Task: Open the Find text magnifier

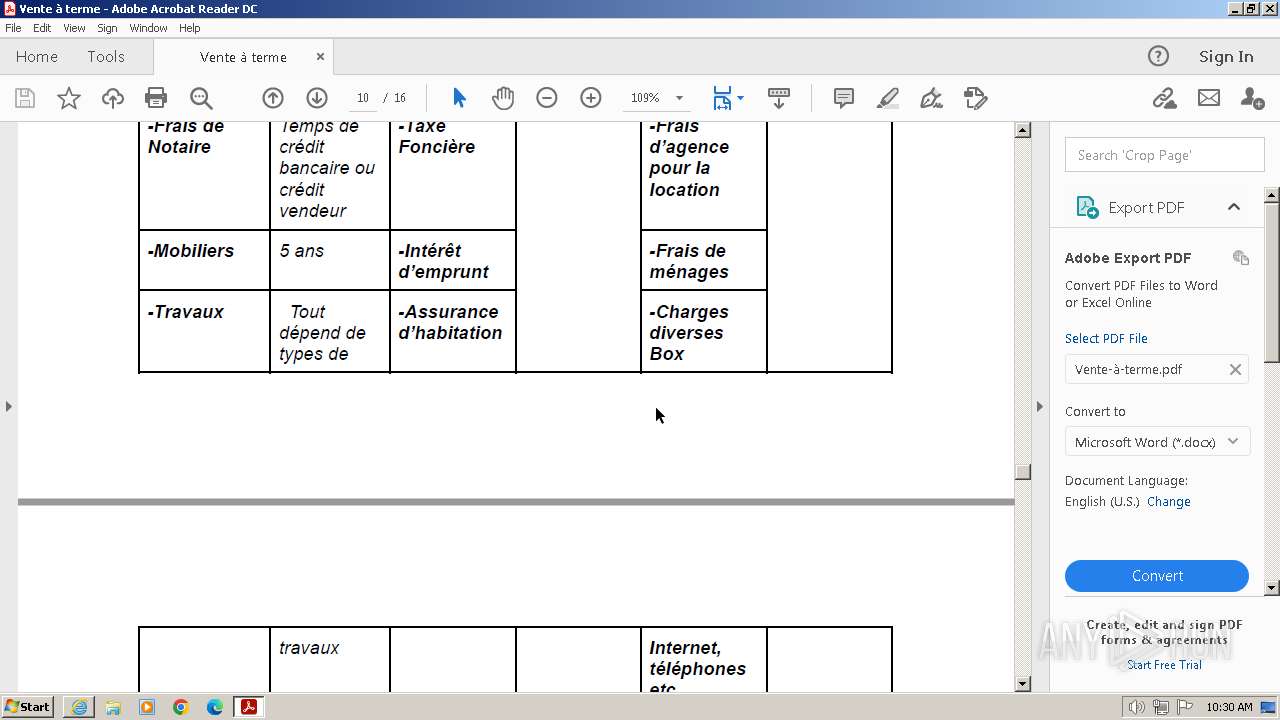Action: click(x=201, y=98)
